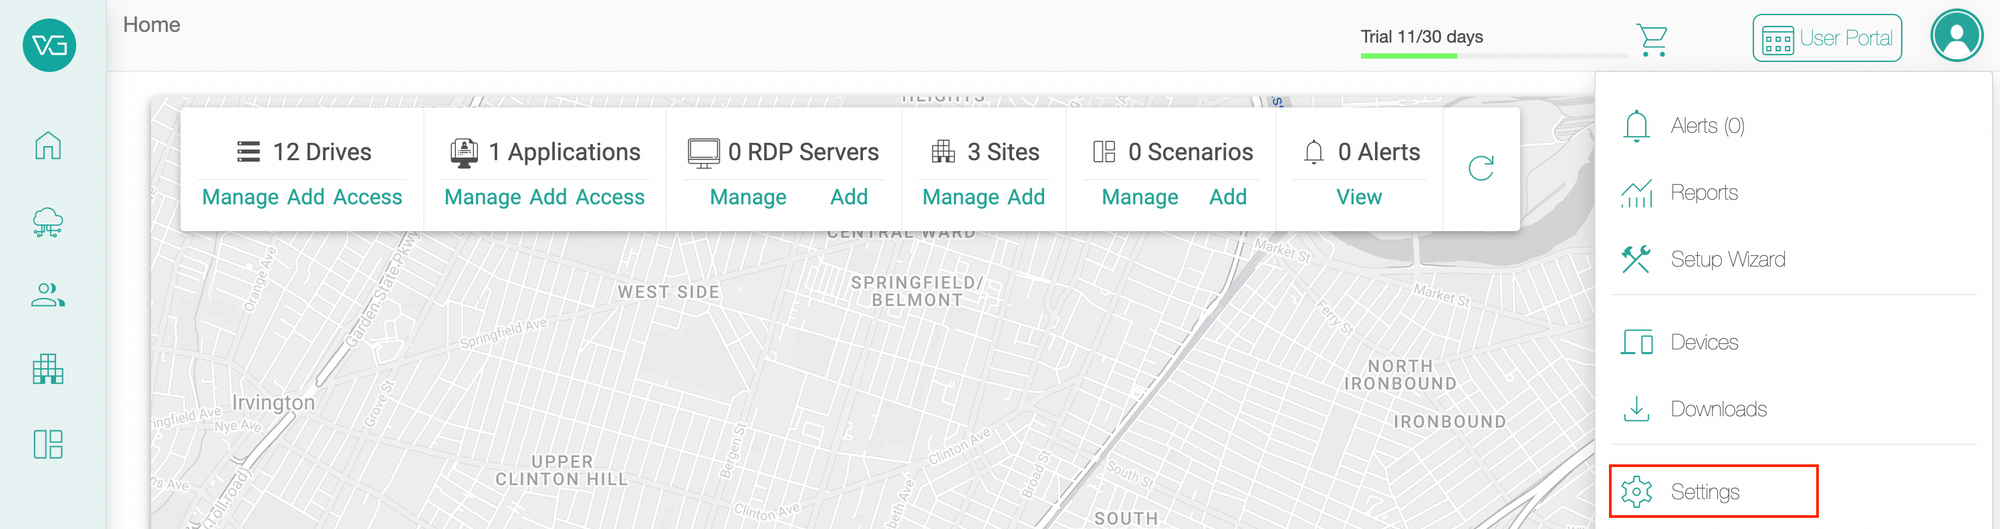Image resolution: width=2000 pixels, height=529 pixels.
Task: Click Manage under 1 Applications
Action: [x=484, y=197]
